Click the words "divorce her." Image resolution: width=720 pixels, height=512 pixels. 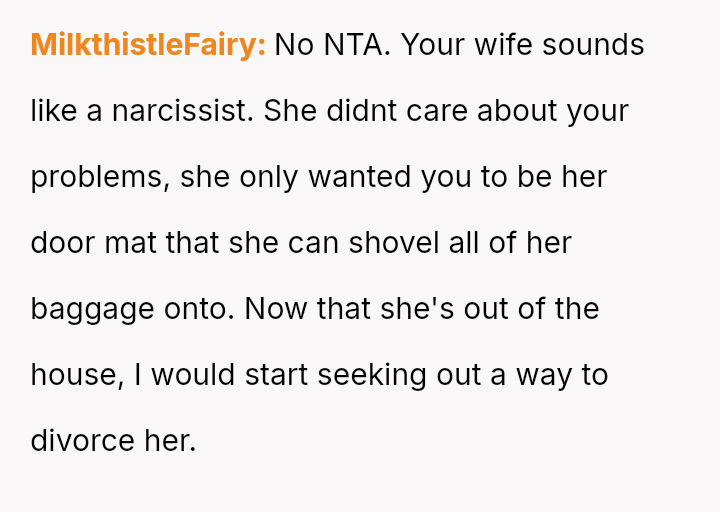[x=113, y=441]
